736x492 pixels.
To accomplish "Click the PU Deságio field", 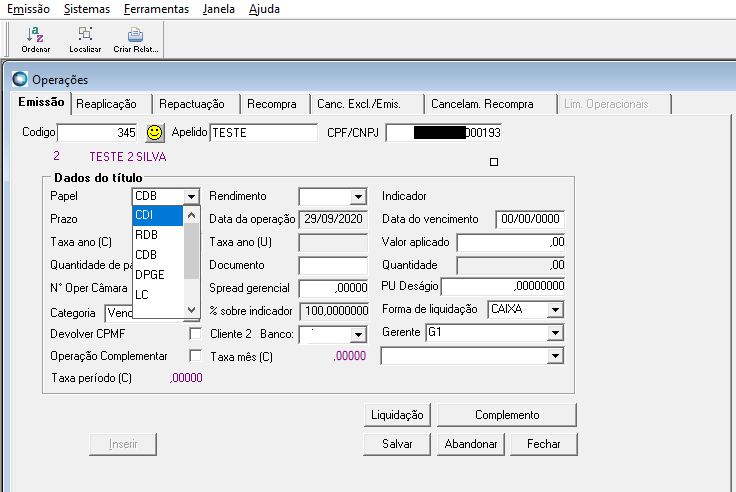I will [503, 286].
